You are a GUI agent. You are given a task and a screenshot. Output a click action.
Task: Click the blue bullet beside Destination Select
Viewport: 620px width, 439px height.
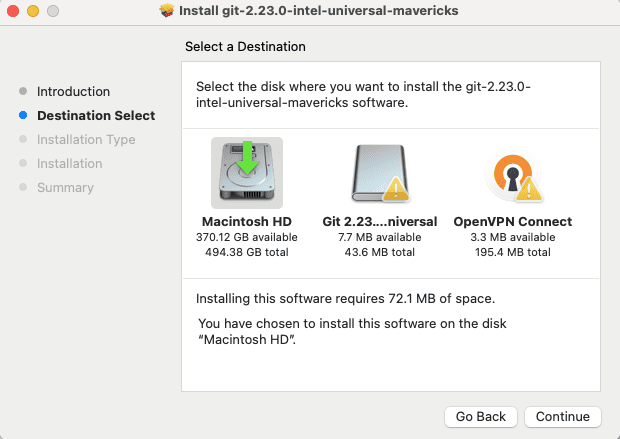pyautogui.click(x=23, y=116)
